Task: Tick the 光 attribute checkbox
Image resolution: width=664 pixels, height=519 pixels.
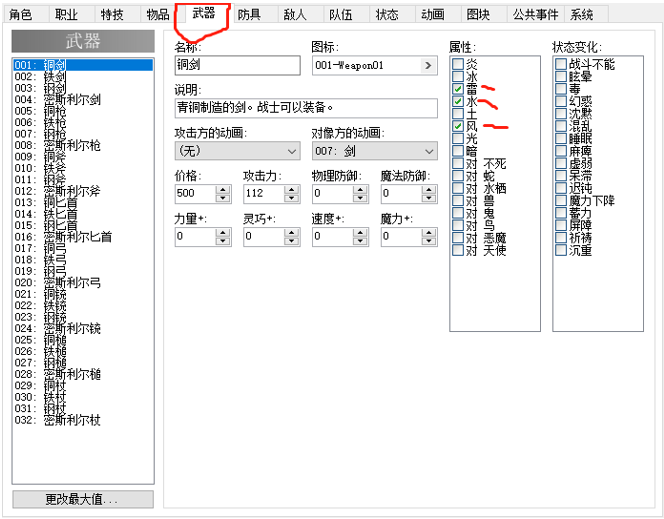Action: (x=458, y=138)
